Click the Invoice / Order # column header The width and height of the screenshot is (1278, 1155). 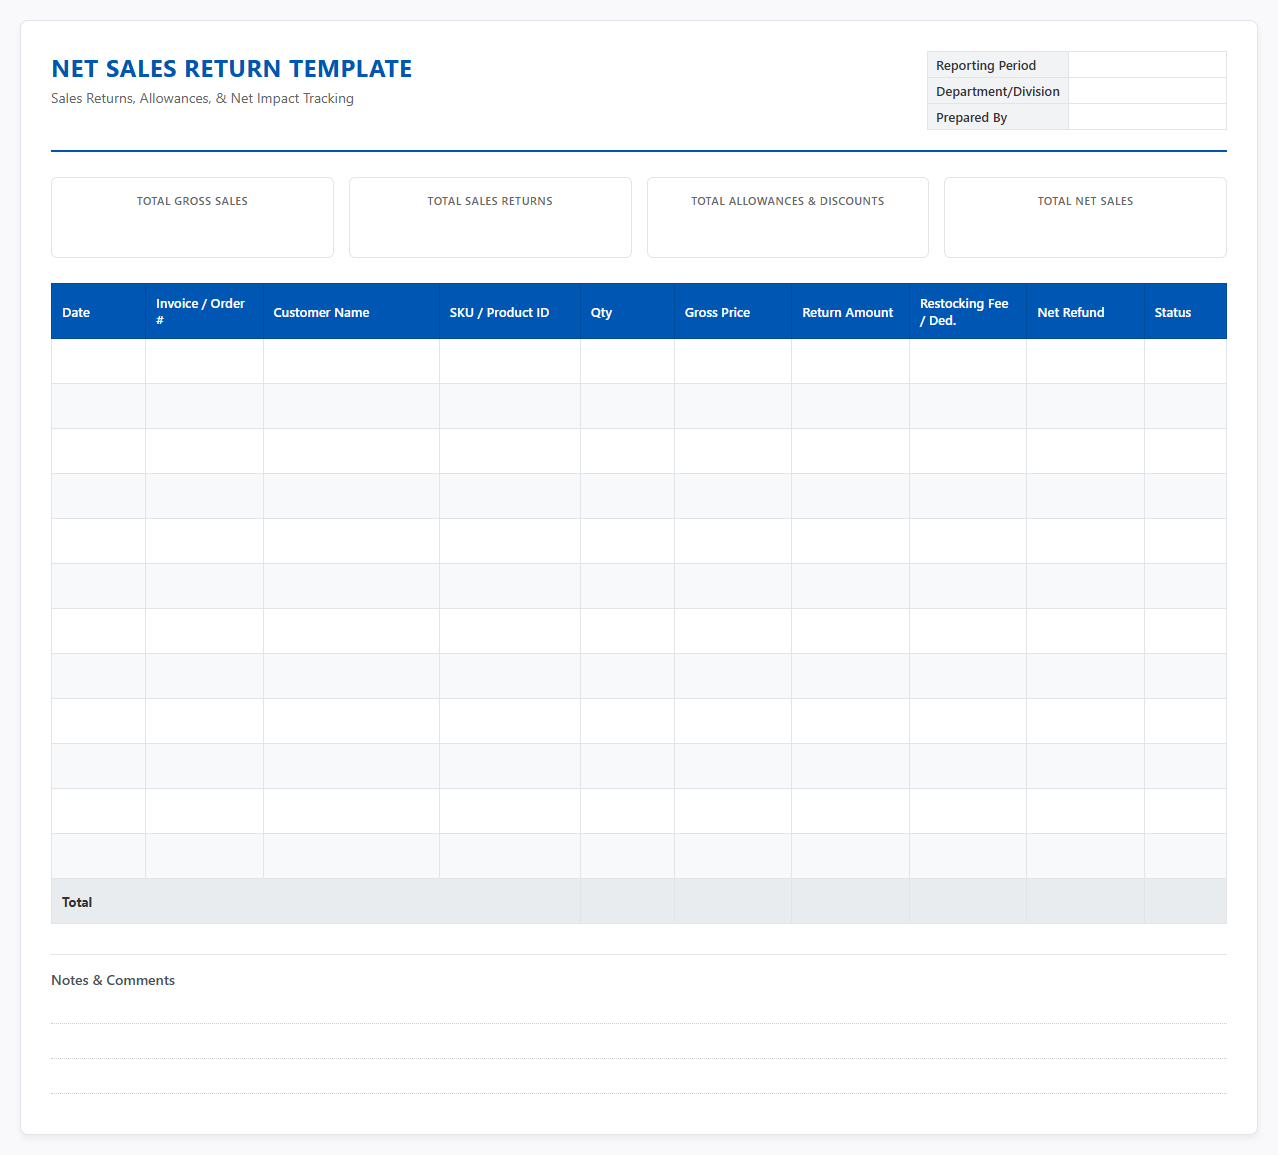pyautogui.click(x=204, y=312)
